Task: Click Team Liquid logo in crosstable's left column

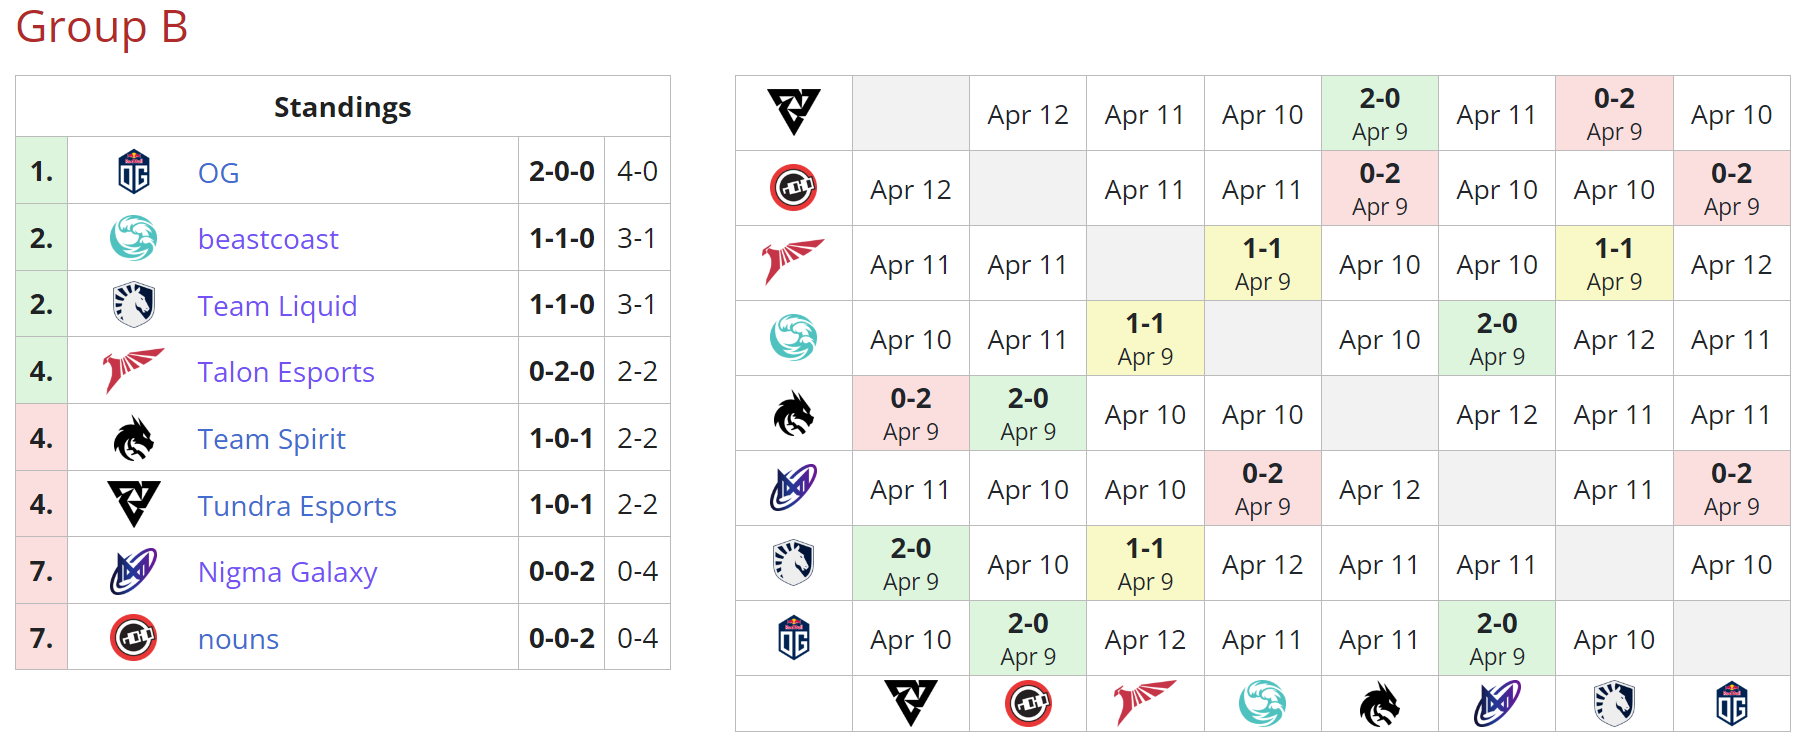Action: 794,563
